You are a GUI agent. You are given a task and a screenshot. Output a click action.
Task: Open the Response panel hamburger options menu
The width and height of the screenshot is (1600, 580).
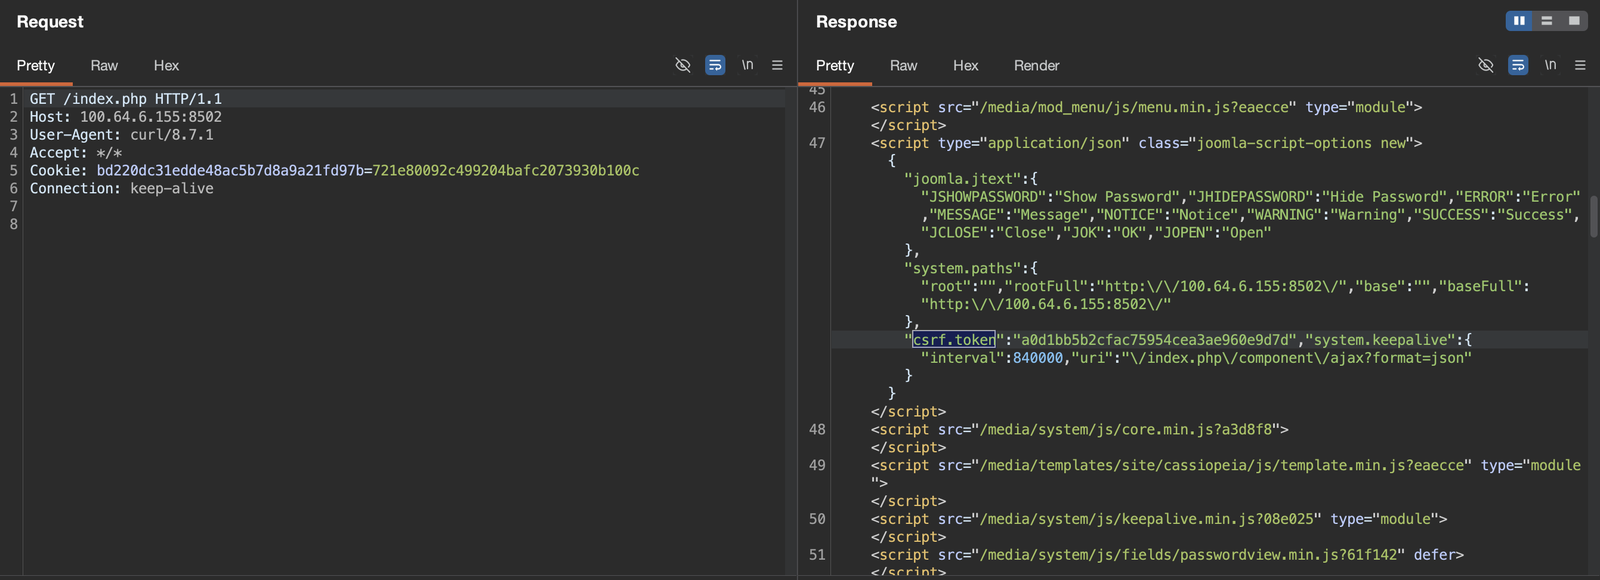click(x=1580, y=65)
